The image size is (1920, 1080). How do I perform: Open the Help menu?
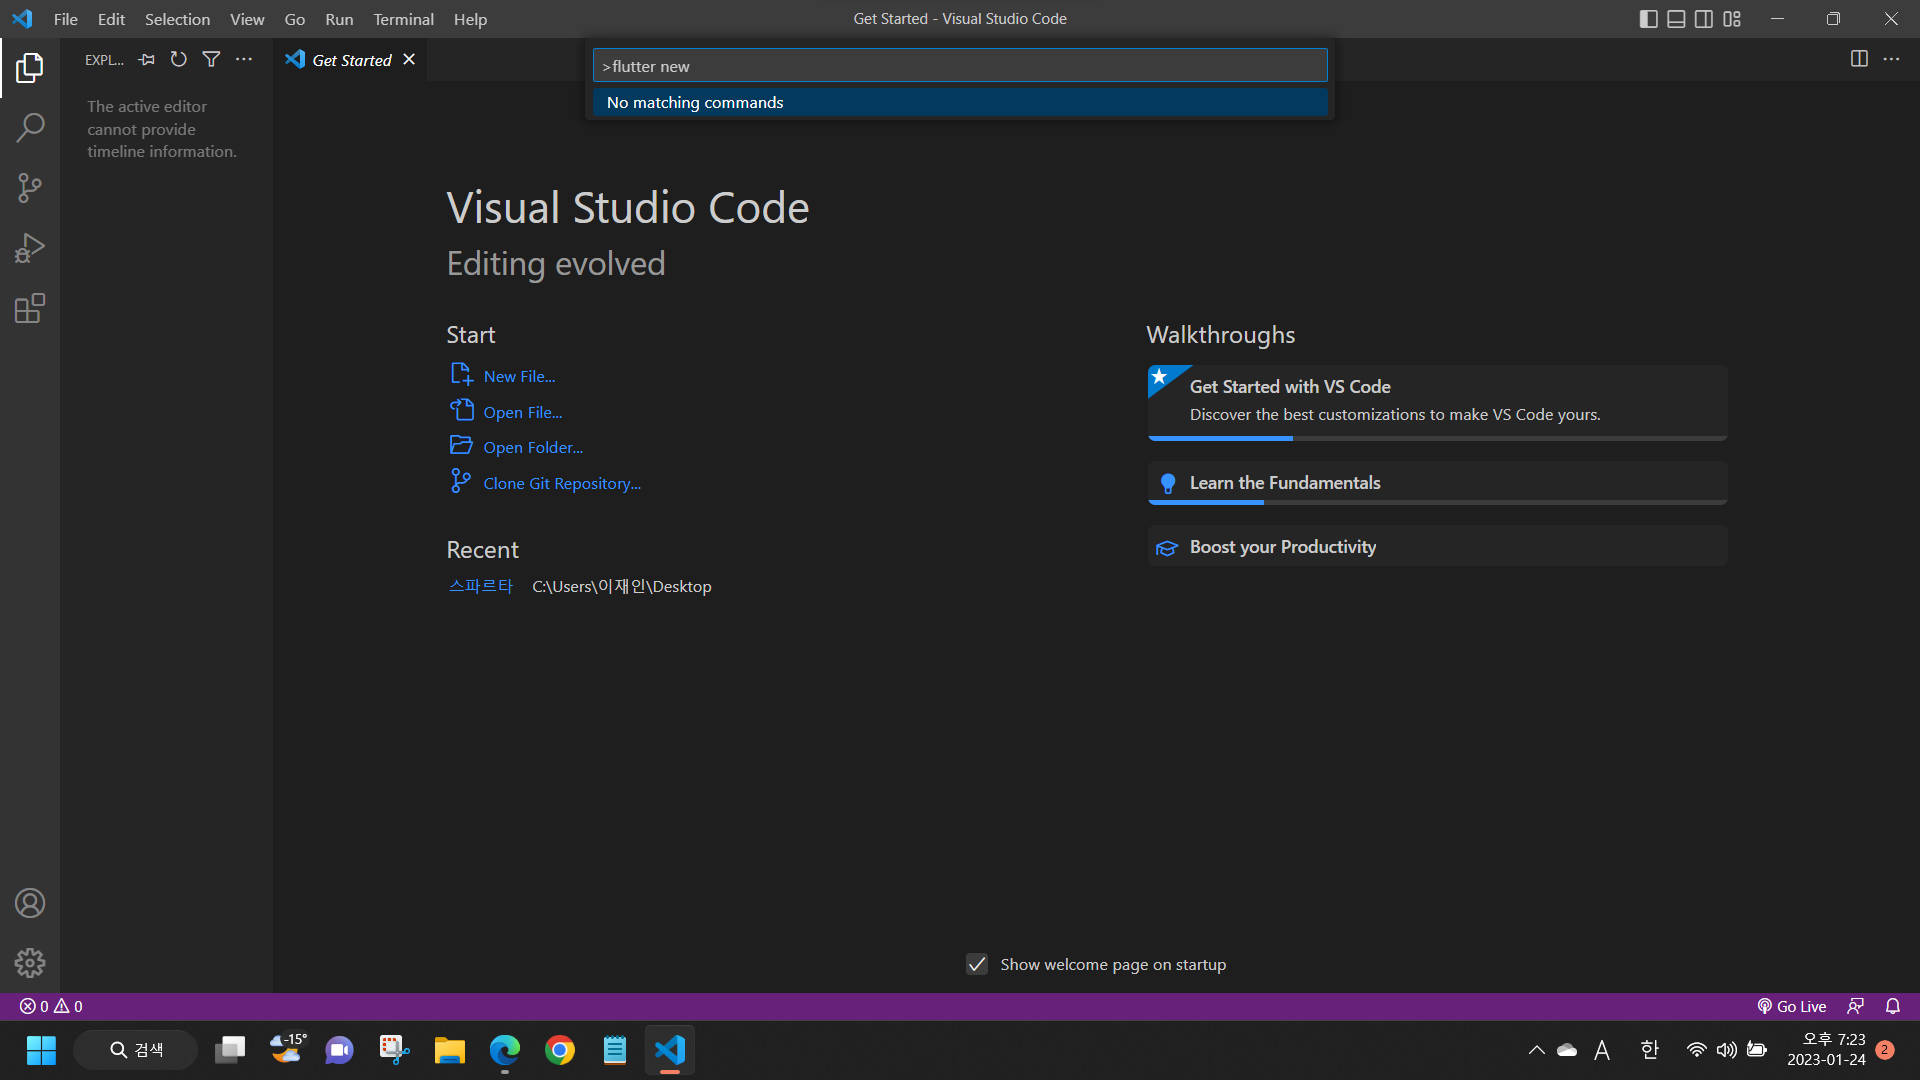pyautogui.click(x=470, y=19)
